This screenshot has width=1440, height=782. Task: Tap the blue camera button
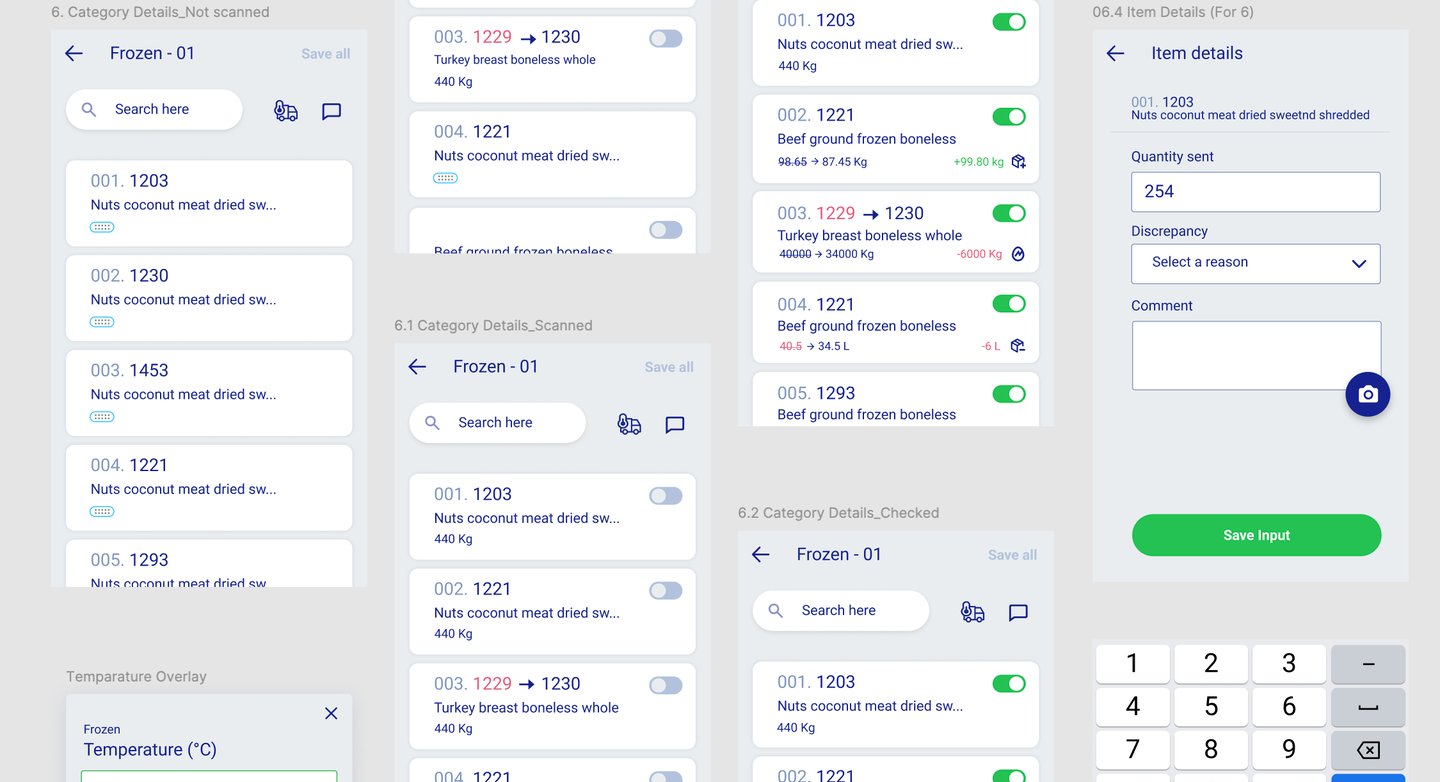1368,394
